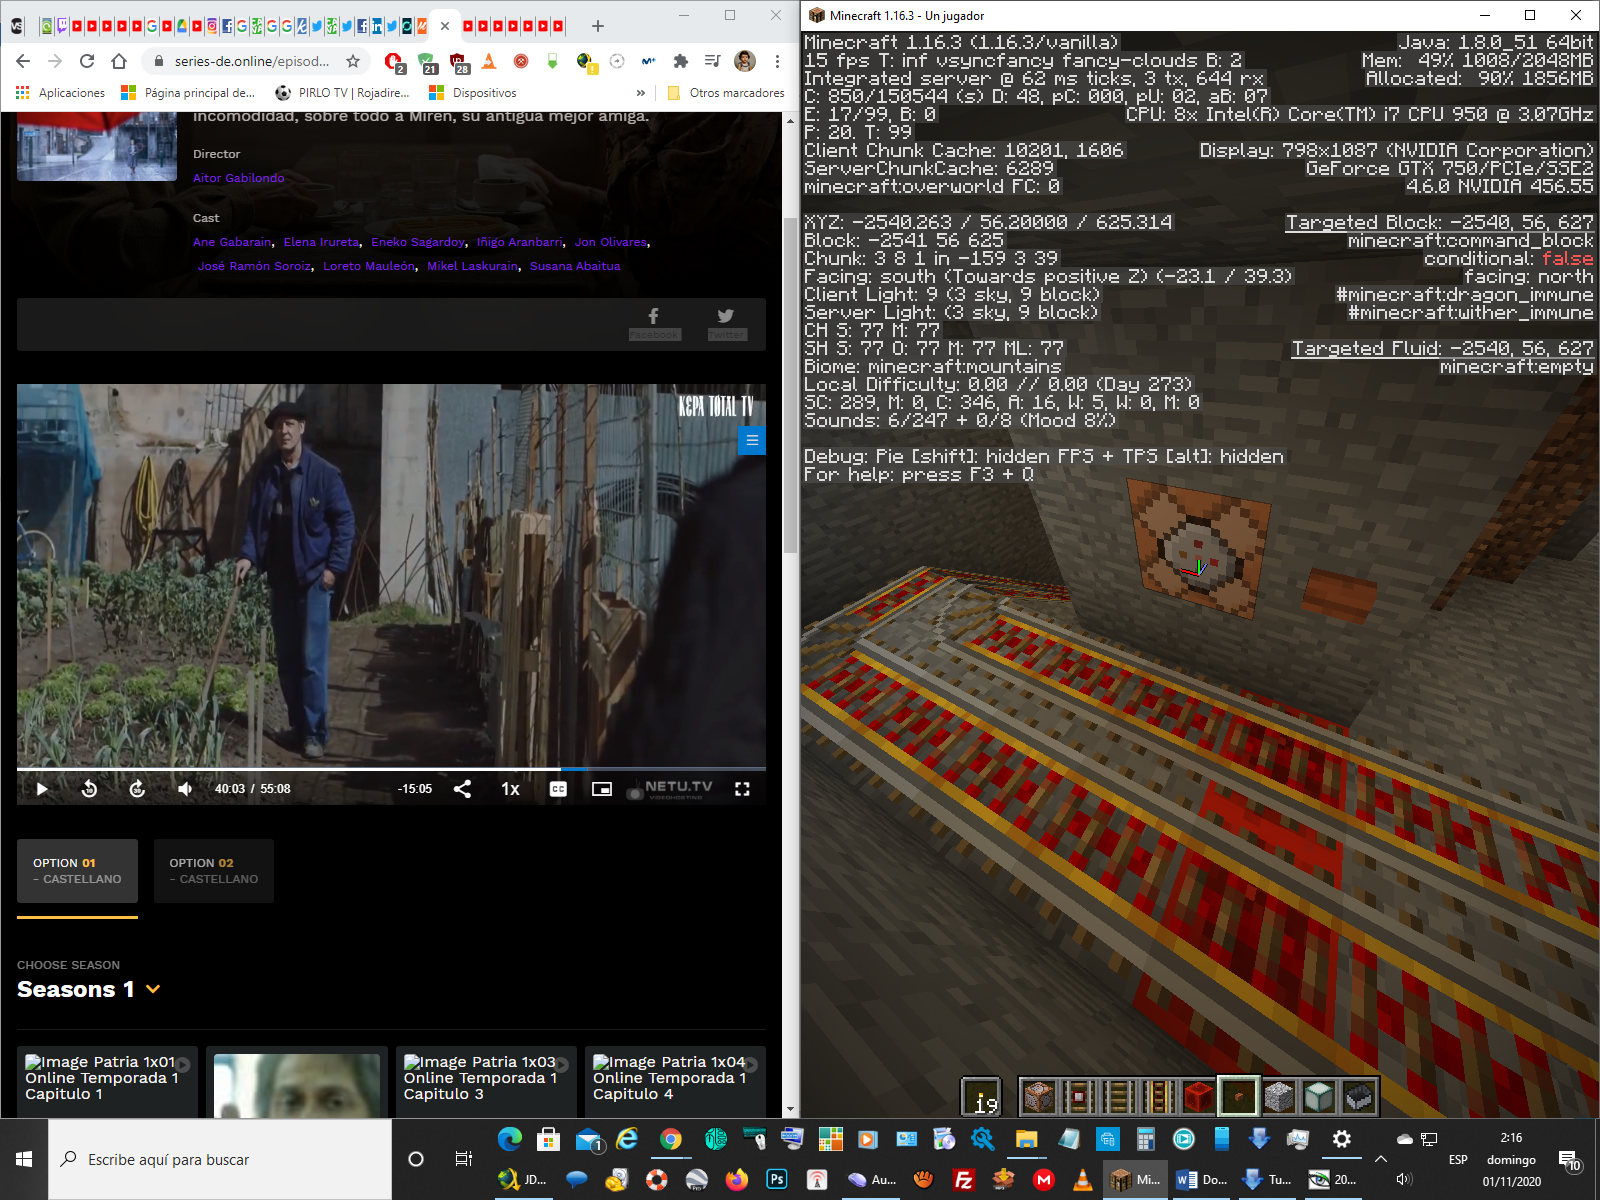The height and width of the screenshot is (1200, 1600).
Task: Open the Chrome extensions puzzle icon
Action: (x=681, y=61)
